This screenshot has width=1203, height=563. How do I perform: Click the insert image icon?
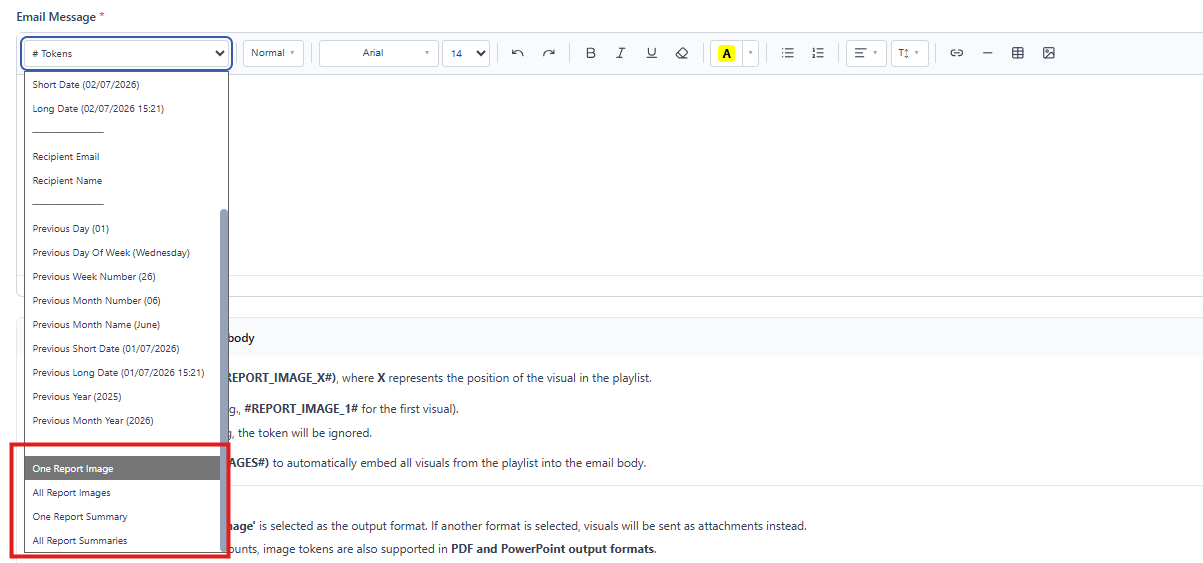(x=1049, y=53)
